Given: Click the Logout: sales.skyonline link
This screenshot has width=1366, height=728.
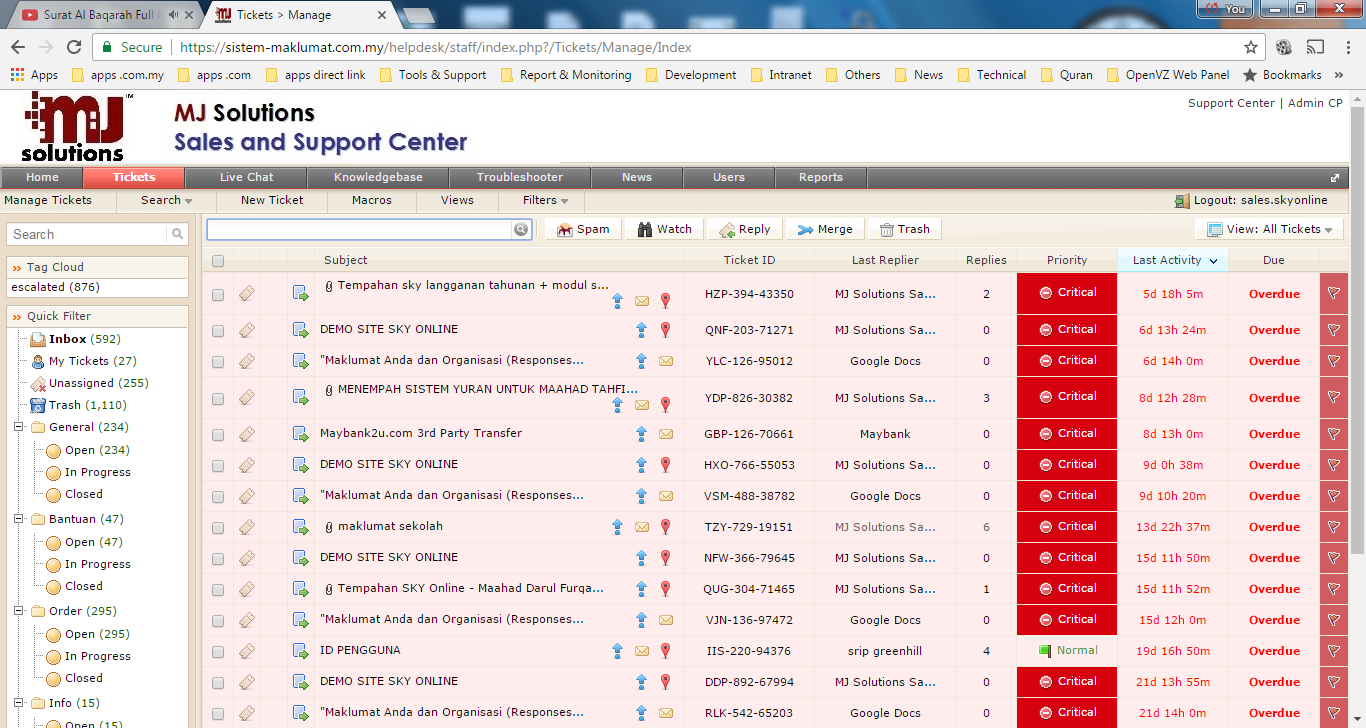Looking at the screenshot, I should point(1251,200).
